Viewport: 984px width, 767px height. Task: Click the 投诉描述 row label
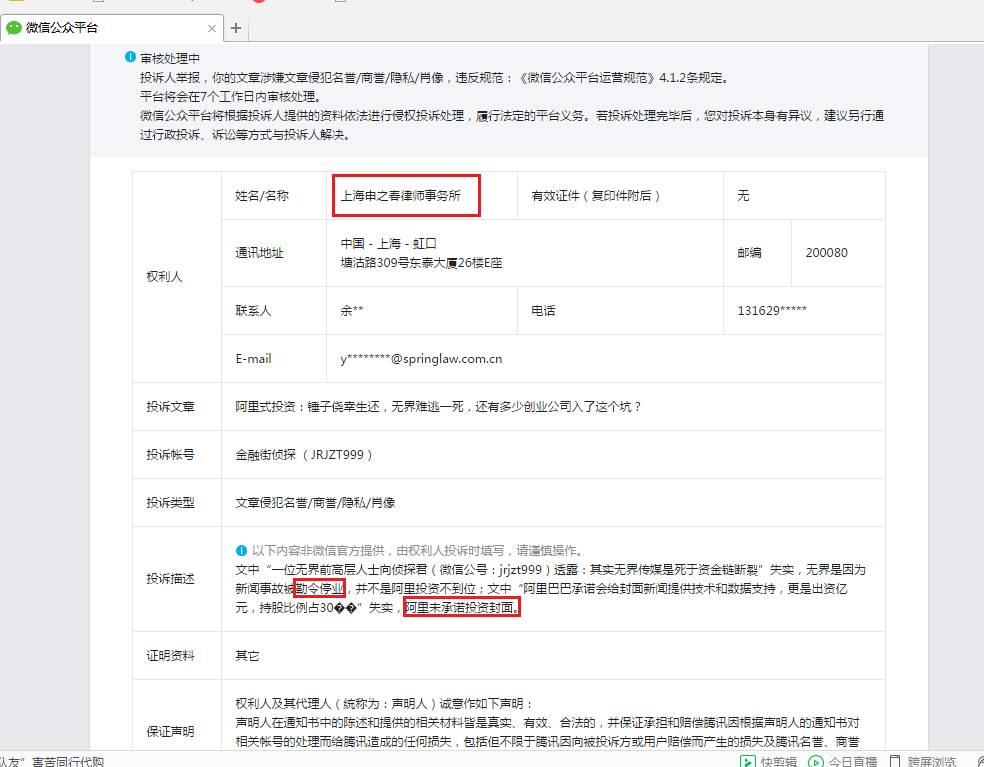[x=171, y=579]
